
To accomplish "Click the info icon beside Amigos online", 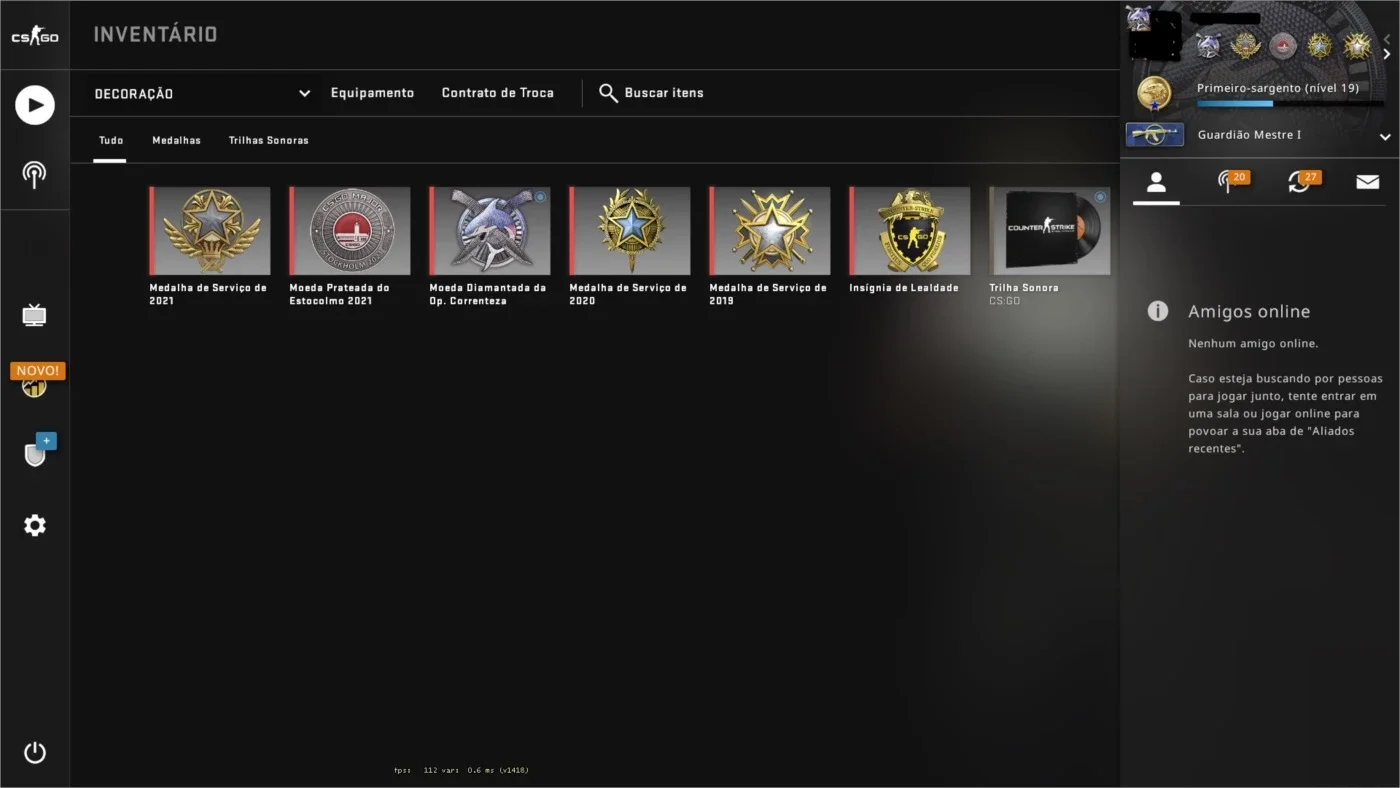I will [x=1157, y=311].
